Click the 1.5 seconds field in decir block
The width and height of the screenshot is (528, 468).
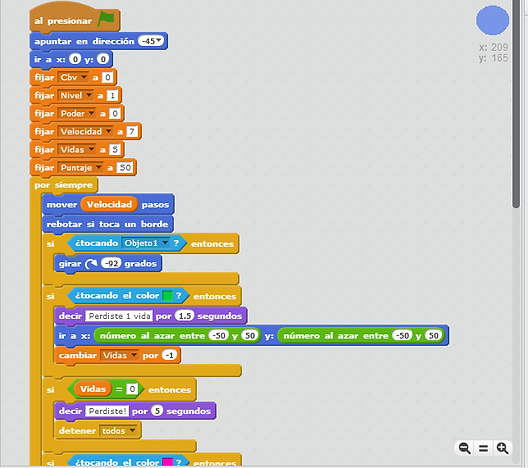(x=185, y=316)
